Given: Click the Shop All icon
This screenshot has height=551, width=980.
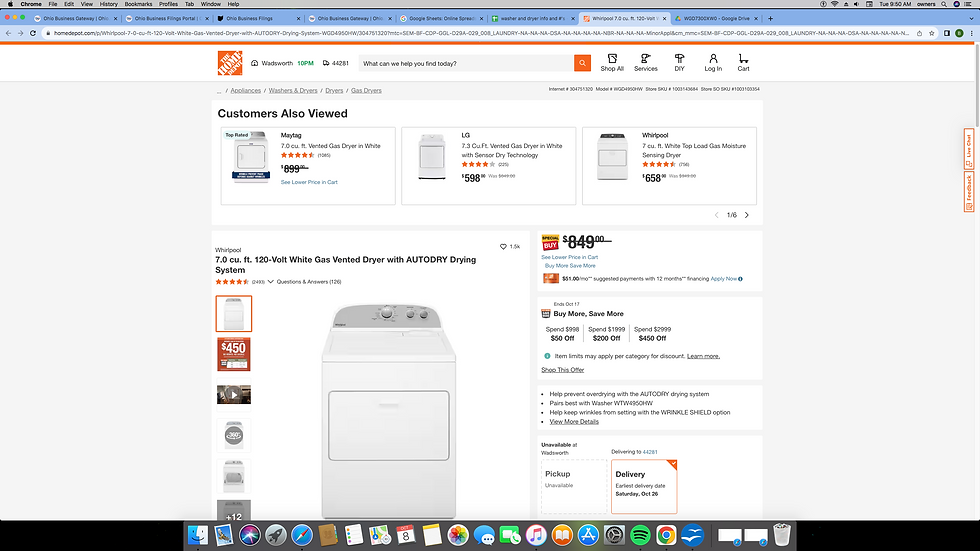Looking at the screenshot, I should pyautogui.click(x=612, y=62).
